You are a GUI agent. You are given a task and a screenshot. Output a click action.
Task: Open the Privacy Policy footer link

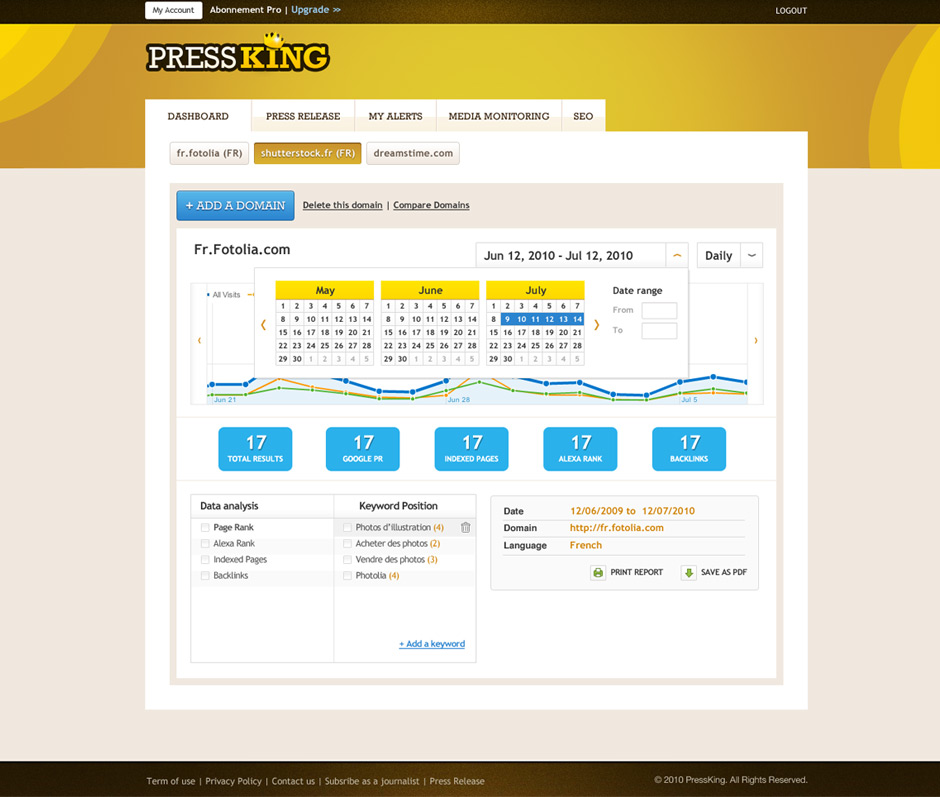click(234, 781)
